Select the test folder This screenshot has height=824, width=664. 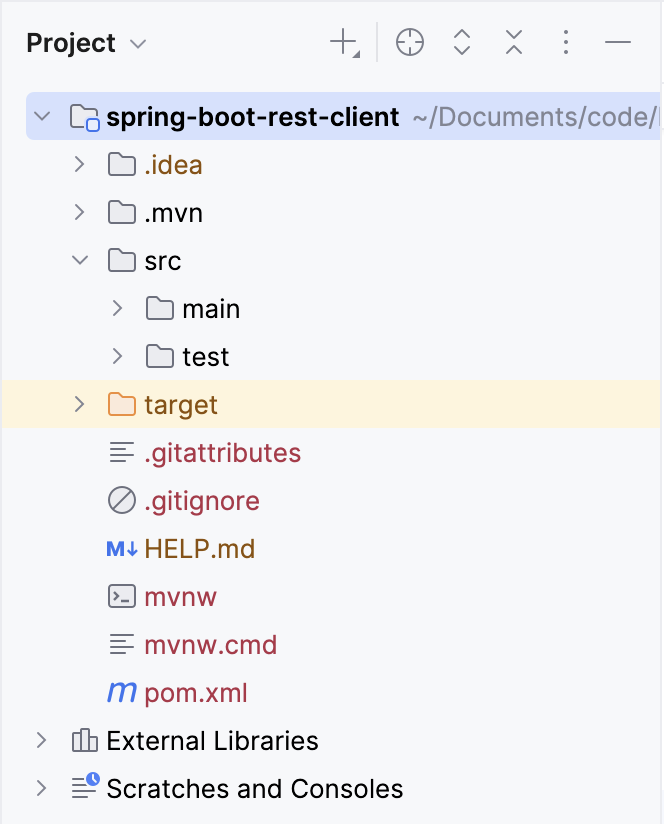tap(205, 357)
